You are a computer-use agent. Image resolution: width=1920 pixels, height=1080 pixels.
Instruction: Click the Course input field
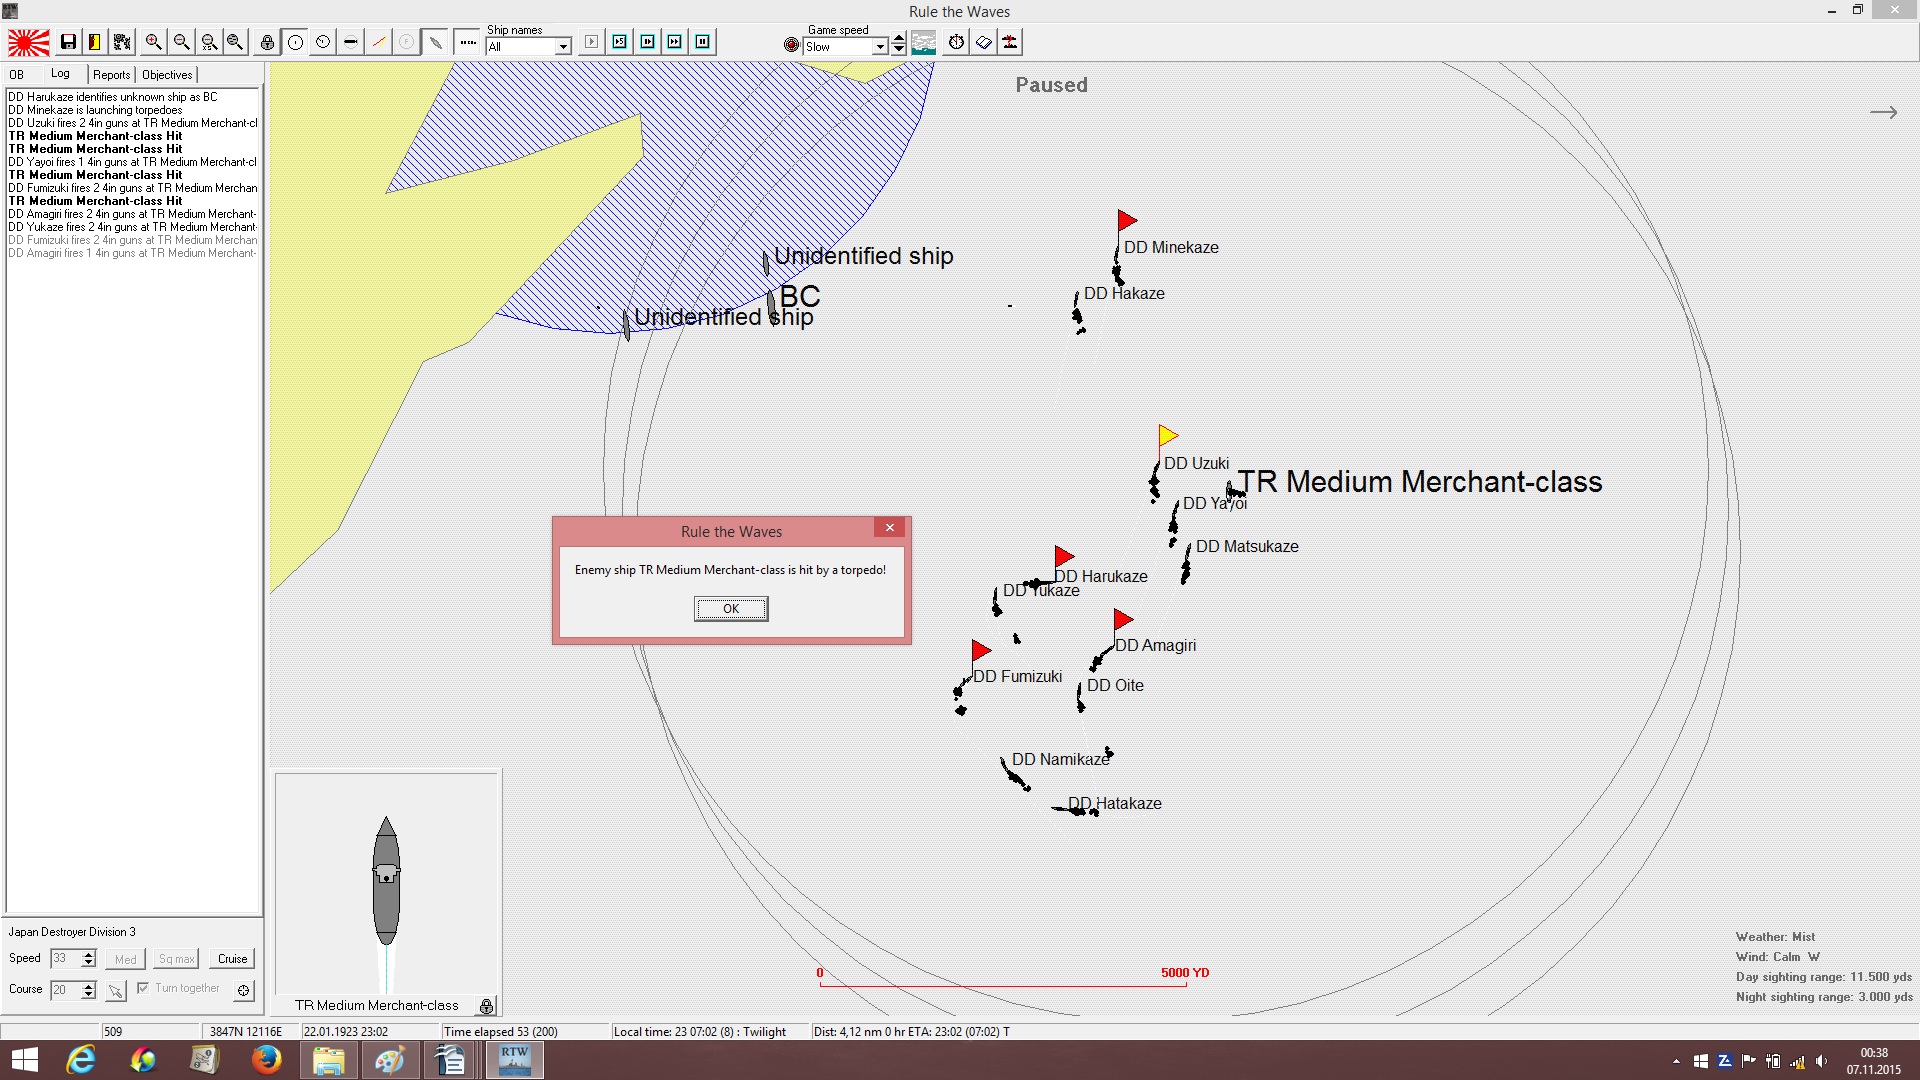point(65,990)
